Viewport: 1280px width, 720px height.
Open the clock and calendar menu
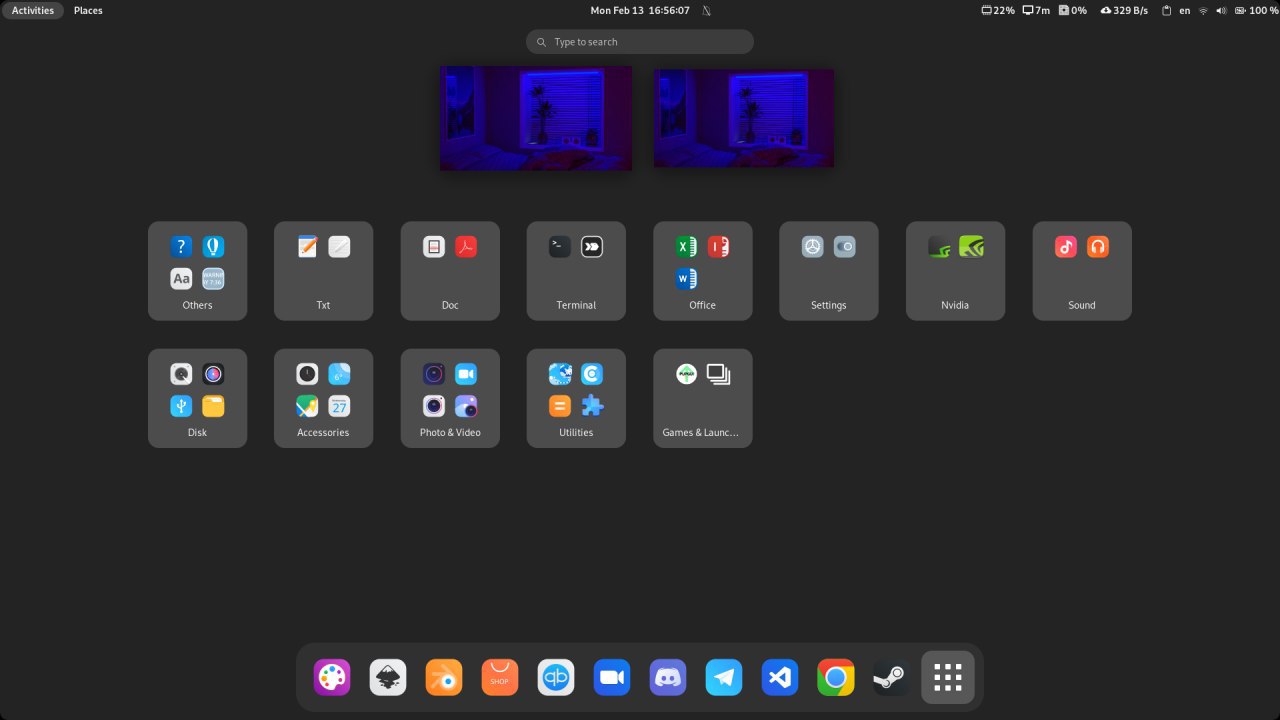640,10
